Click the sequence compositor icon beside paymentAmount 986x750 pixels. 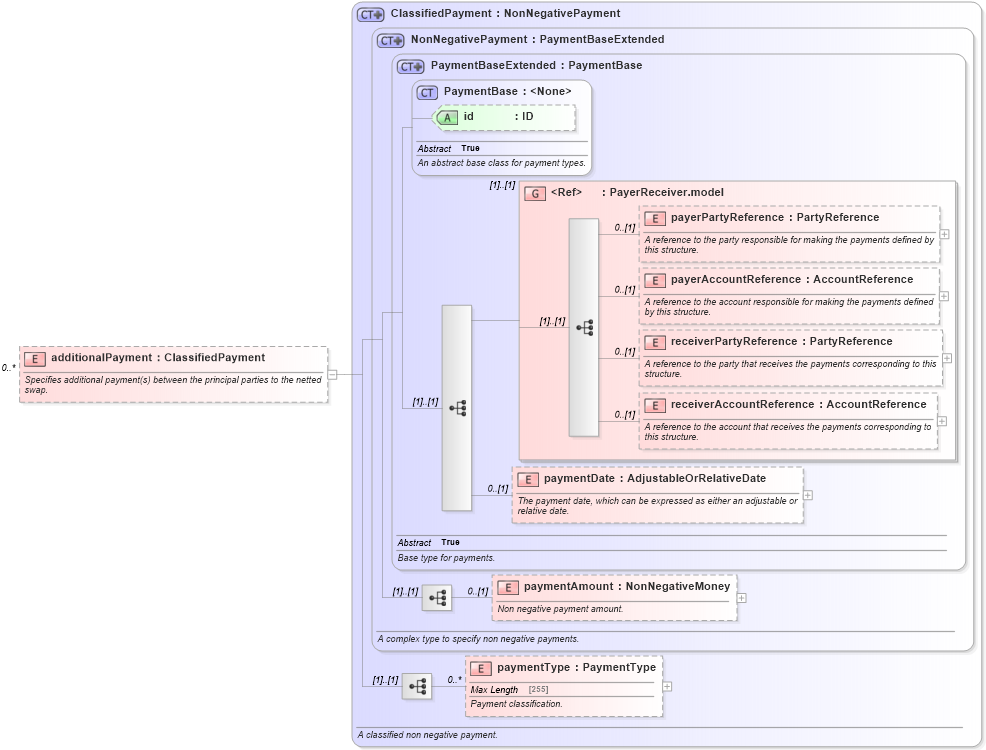(437, 597)
